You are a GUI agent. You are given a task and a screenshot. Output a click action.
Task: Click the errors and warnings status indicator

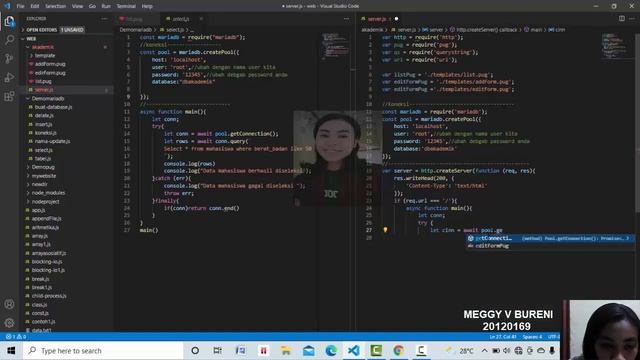pyautogui.click(x=16, y=337)
